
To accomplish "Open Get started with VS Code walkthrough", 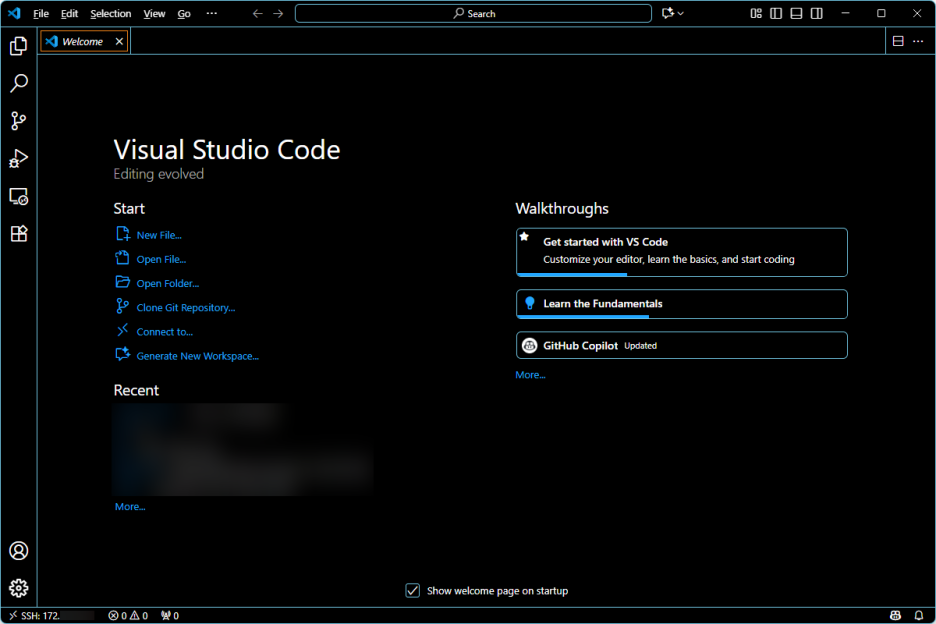I will coord(682,252).
